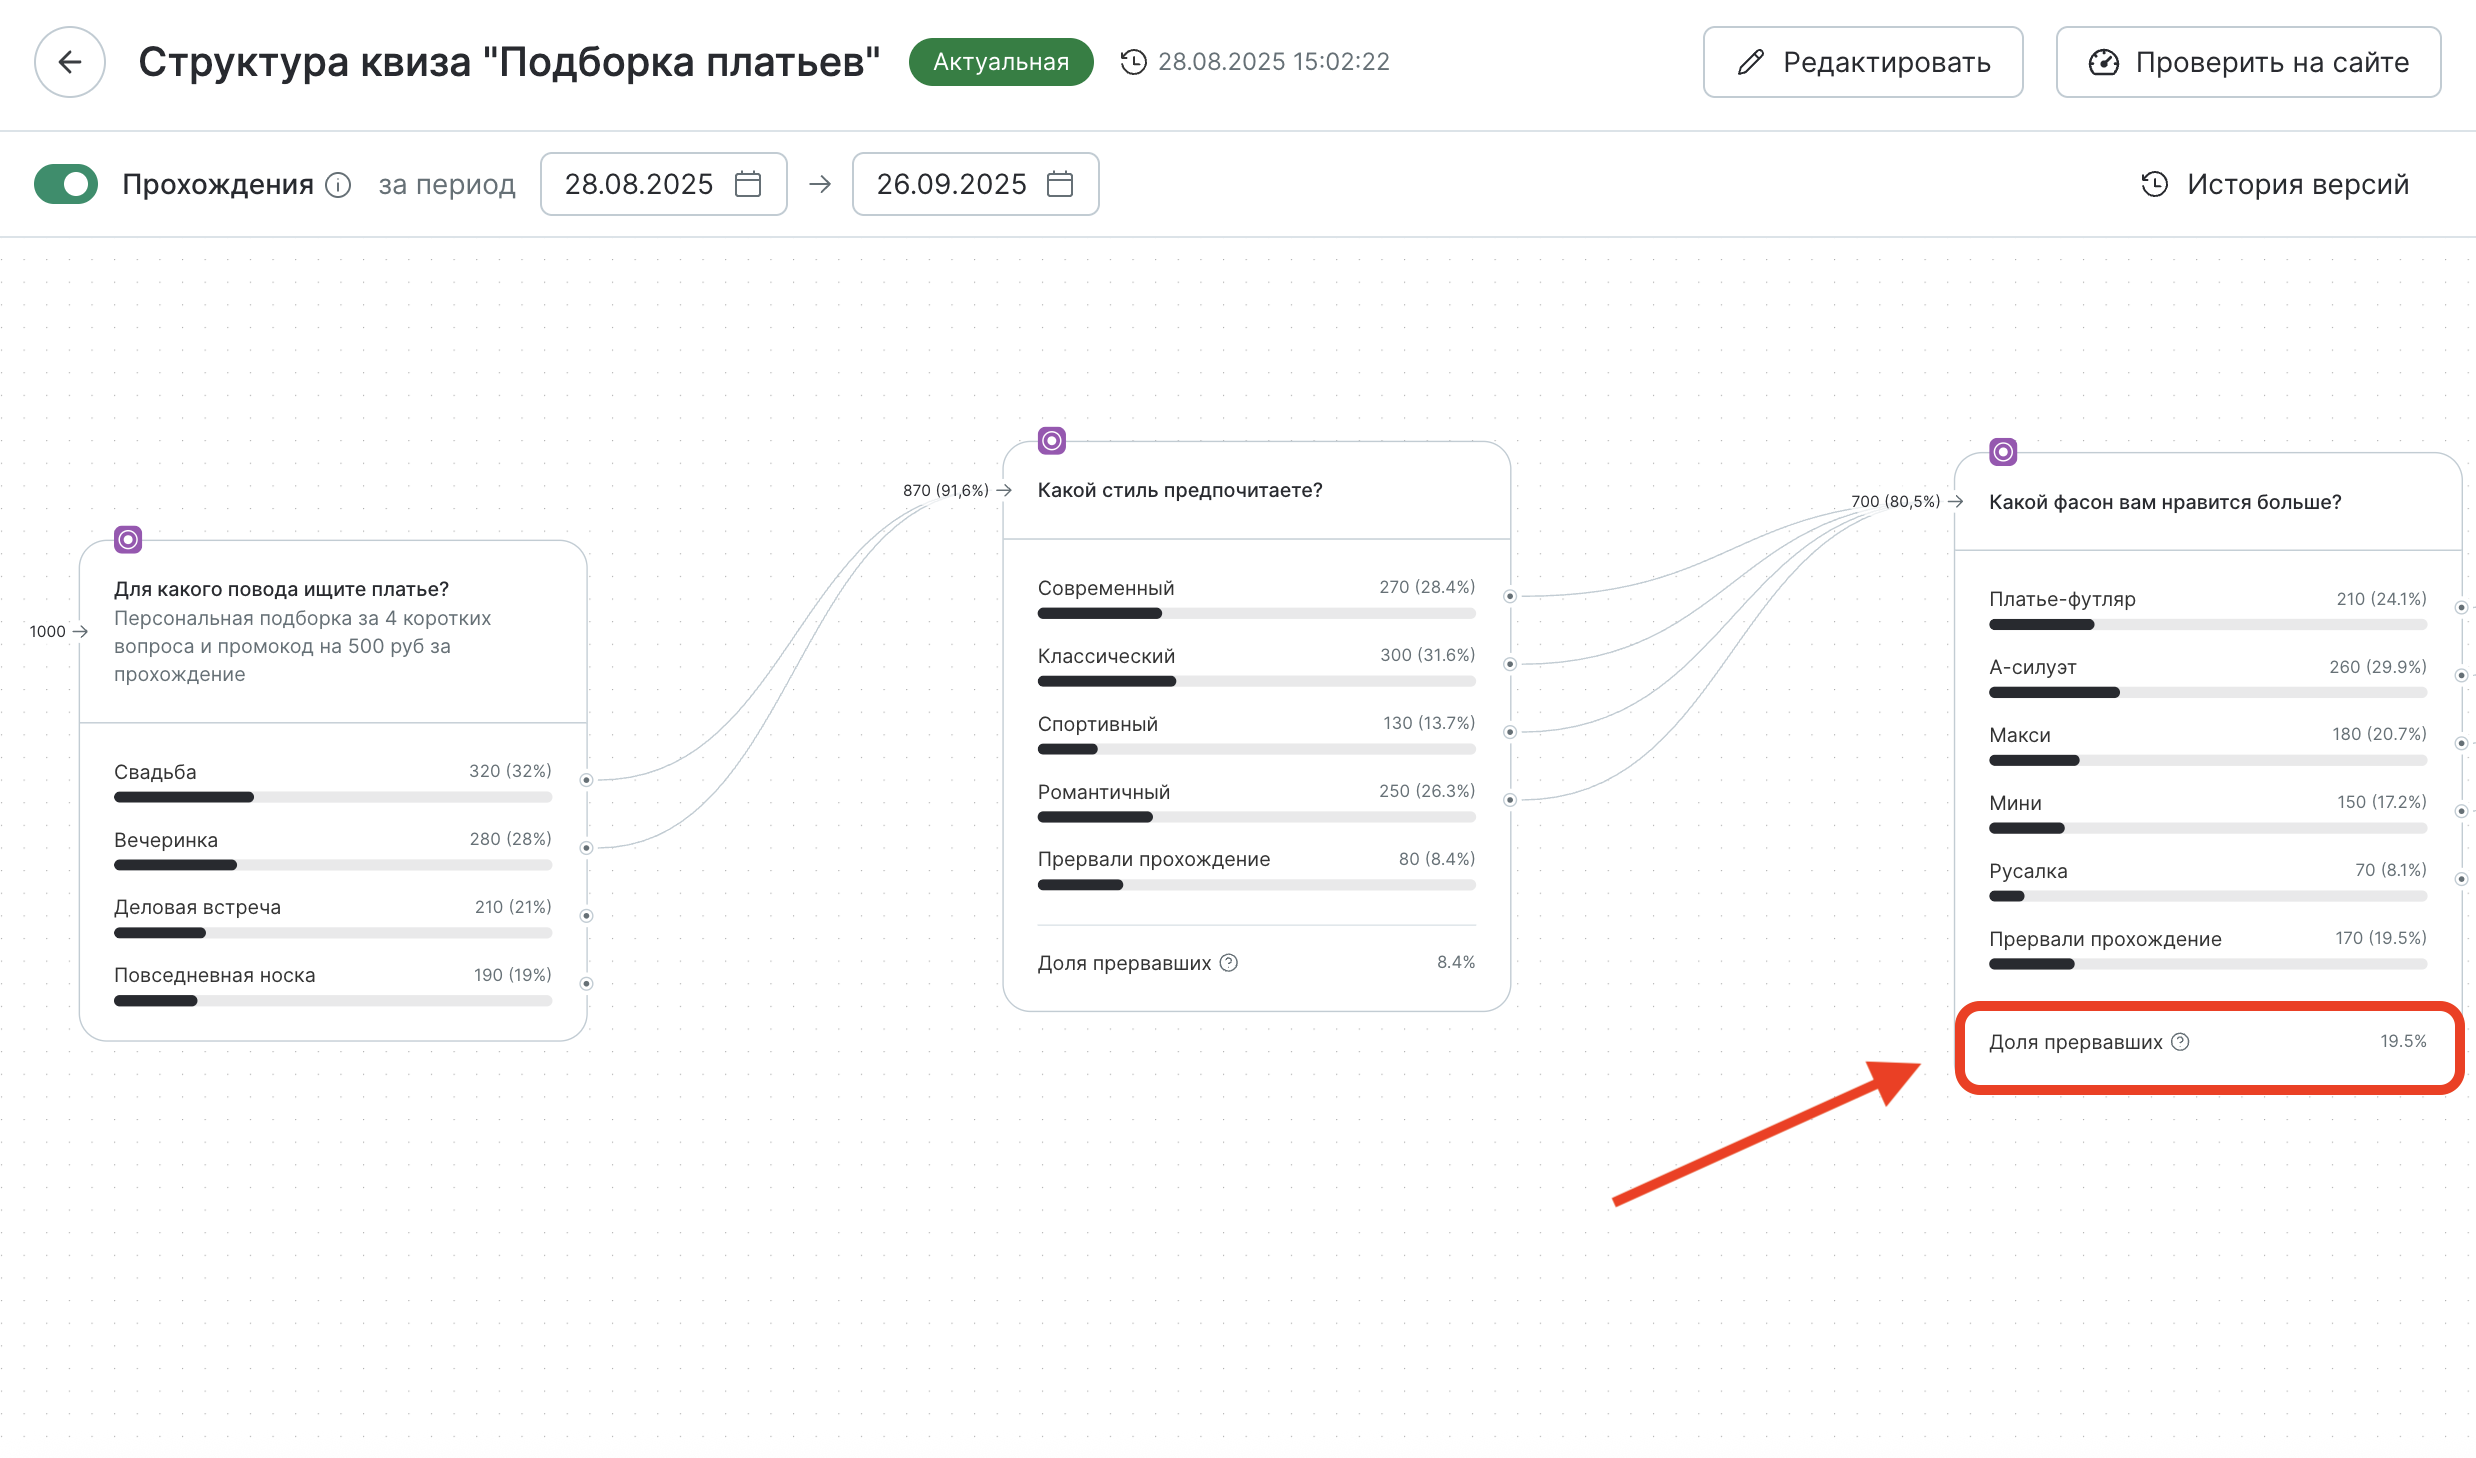Click the Свадьба answer connector dot
This screenshot has height=1458, width=2476.
point(587,780)
